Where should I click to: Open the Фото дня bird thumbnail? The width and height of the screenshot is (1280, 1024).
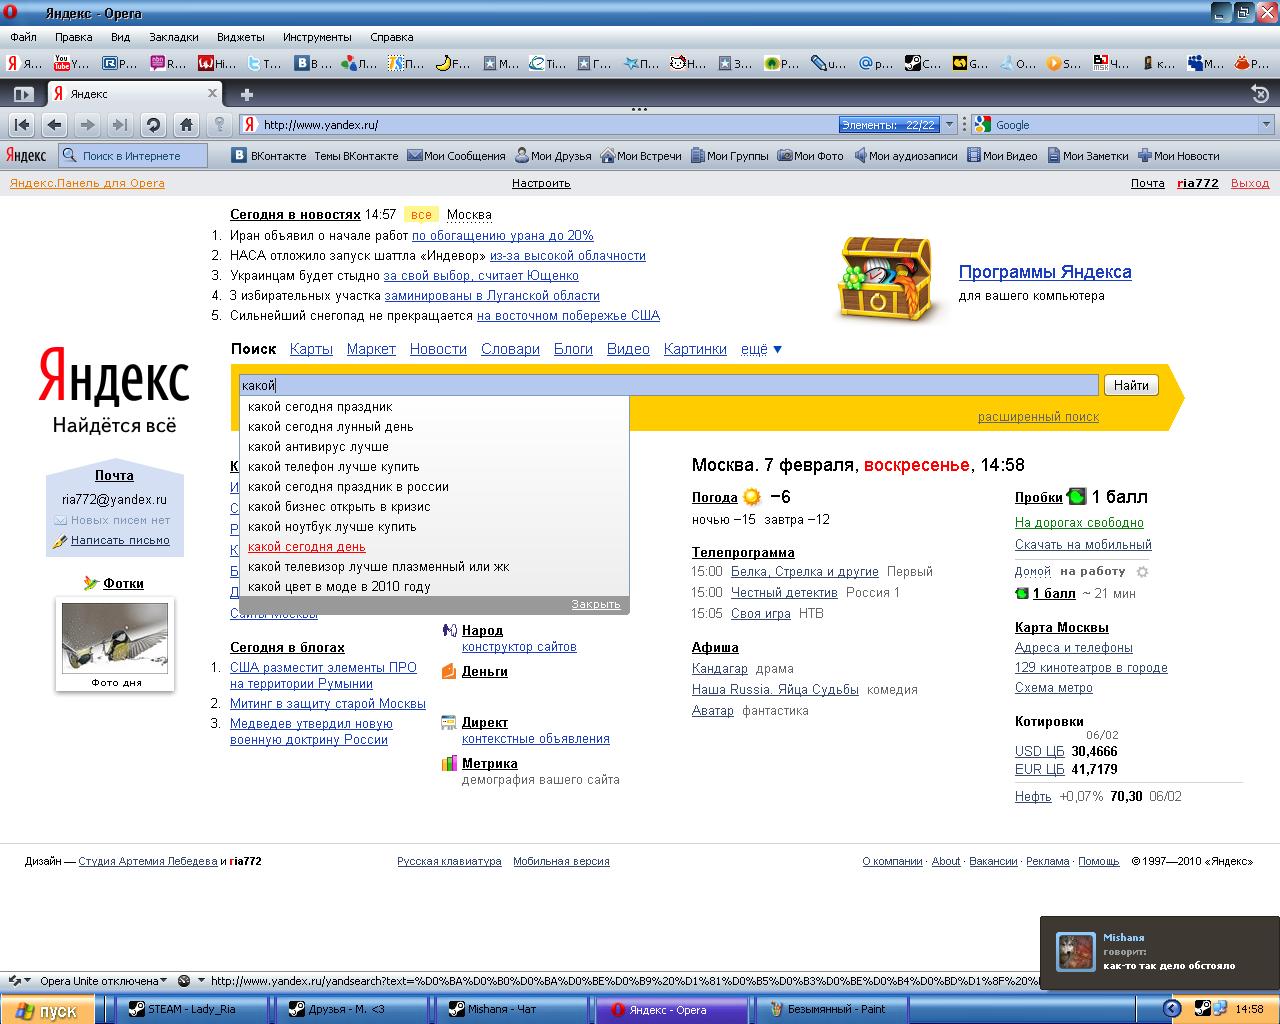tap(115, 637)
